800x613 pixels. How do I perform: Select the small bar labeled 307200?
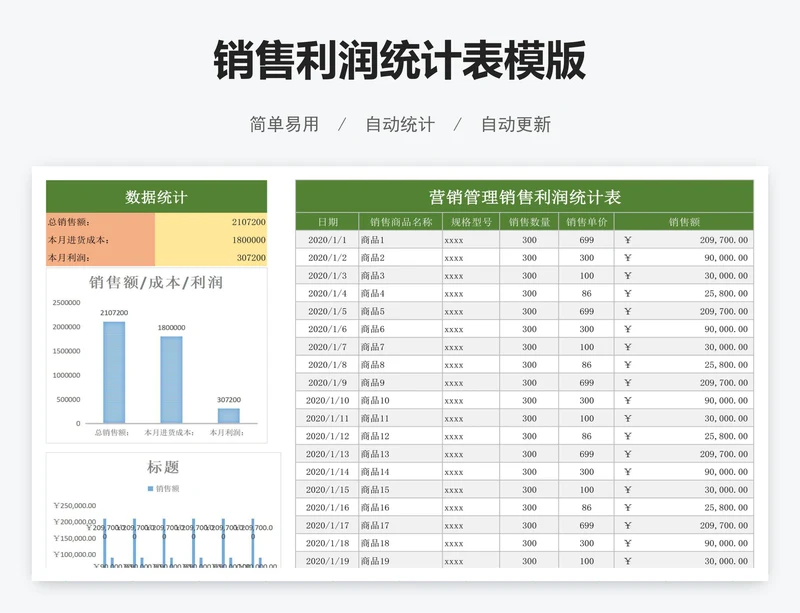tap(229, 415)
